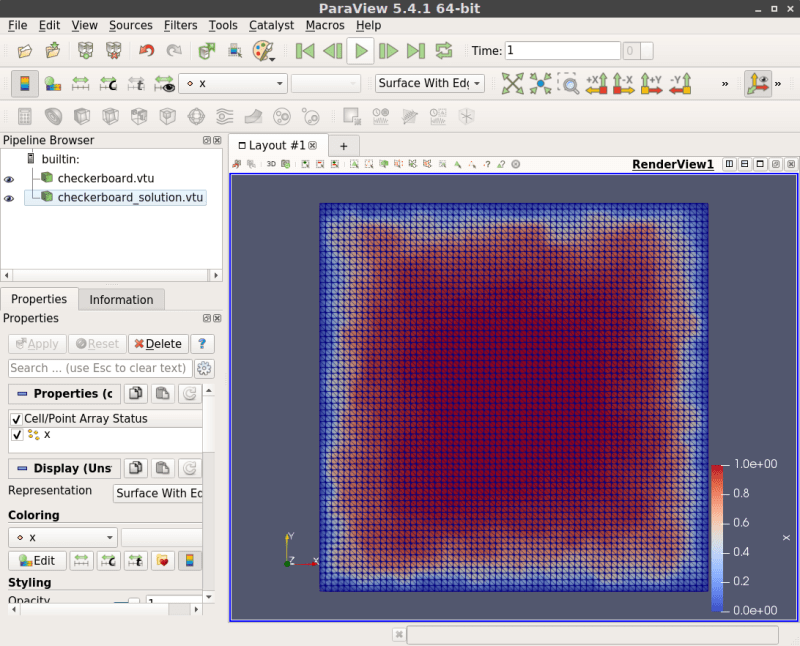
Task: Toggle the Cell/Point Array Status checkbox
Action: [x=16, y=419]
